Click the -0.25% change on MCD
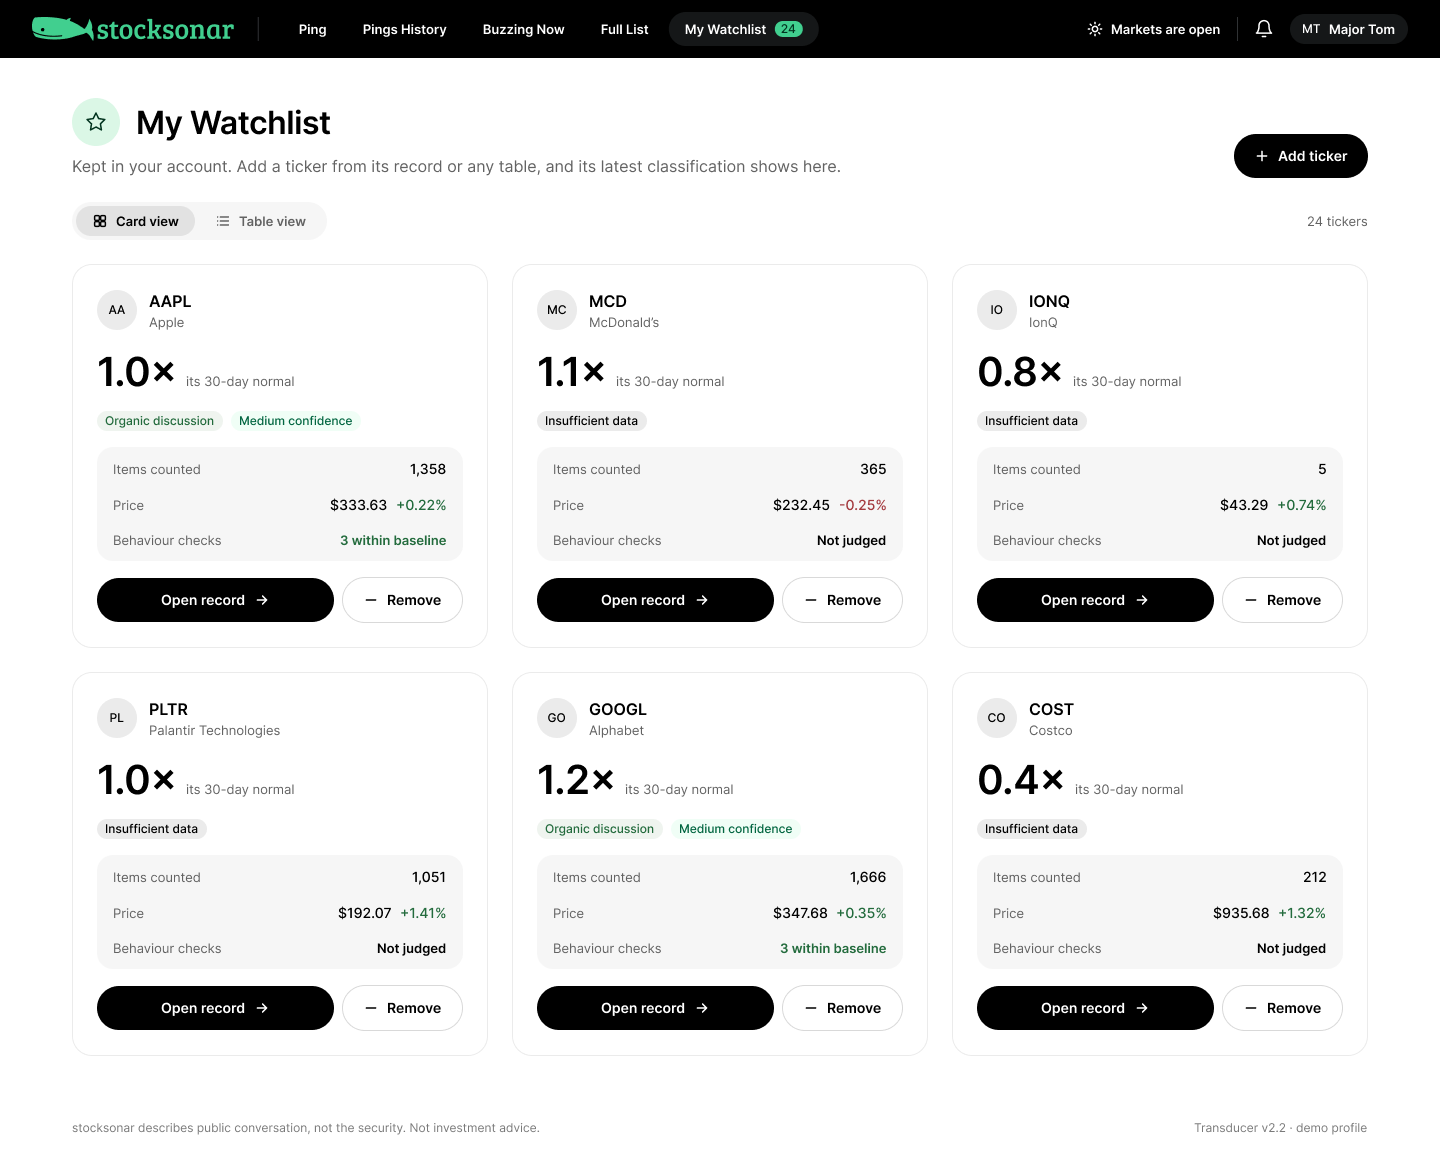The height and width of the screenshot is (1160, 1440). coord(863,505)
